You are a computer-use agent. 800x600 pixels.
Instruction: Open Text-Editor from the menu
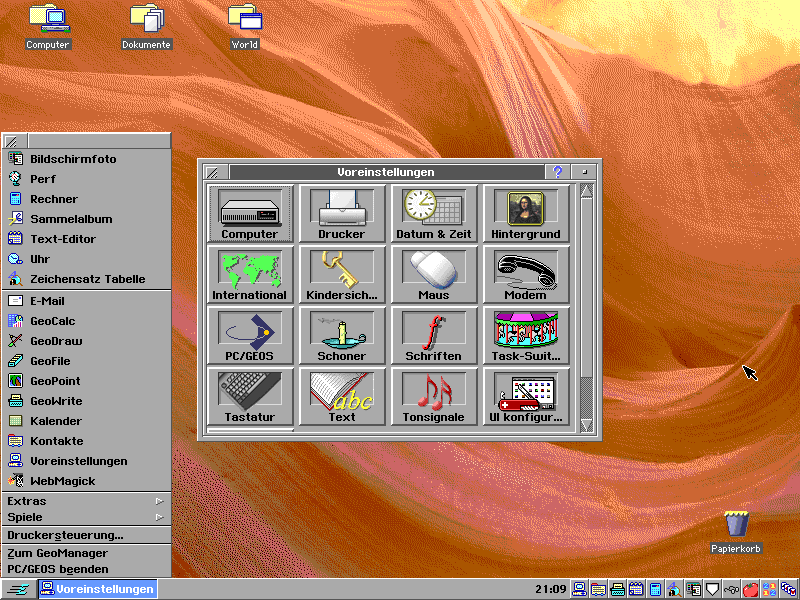click(86, 239)
